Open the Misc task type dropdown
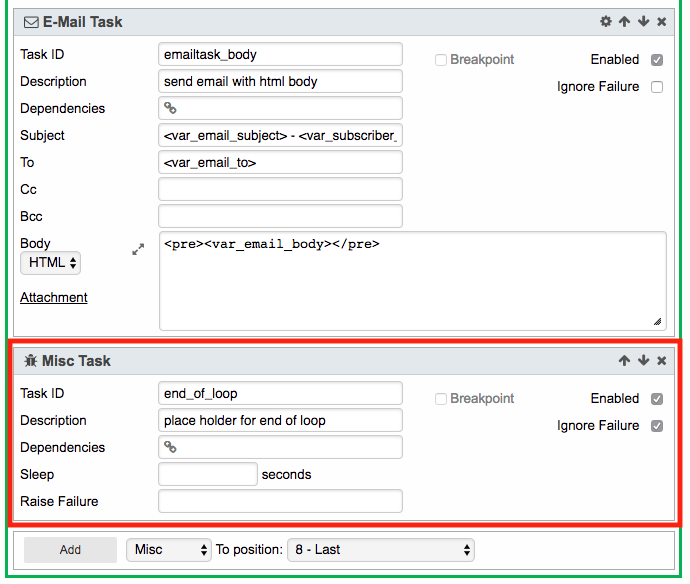This screenshot has width=690, height=584. [169, 550]
